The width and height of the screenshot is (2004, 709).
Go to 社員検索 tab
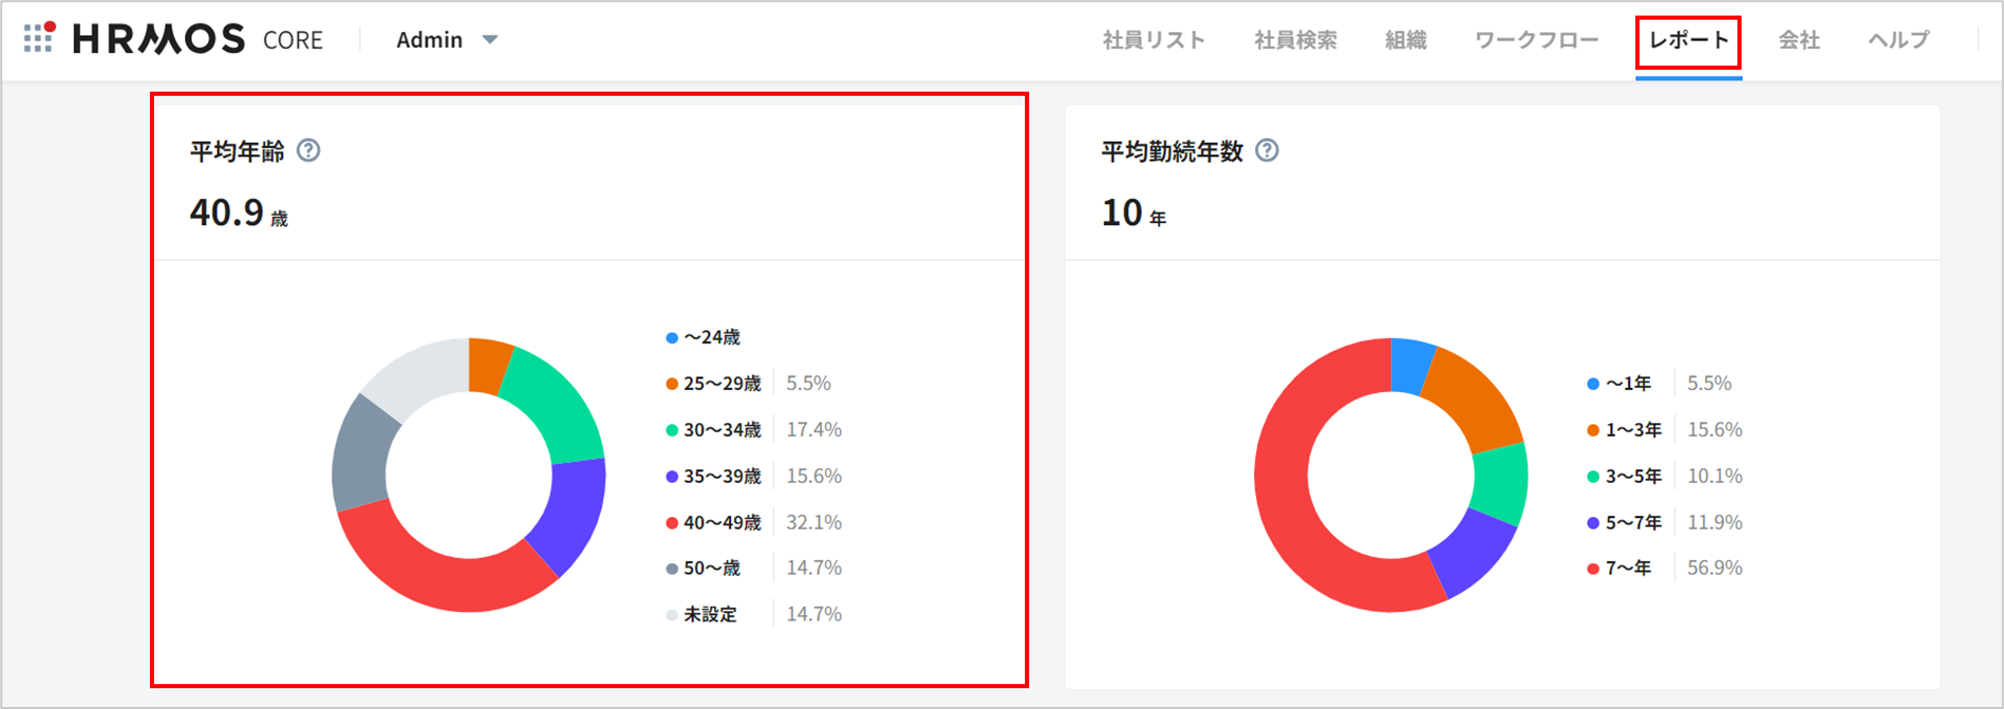click(x=1295, y=40)
